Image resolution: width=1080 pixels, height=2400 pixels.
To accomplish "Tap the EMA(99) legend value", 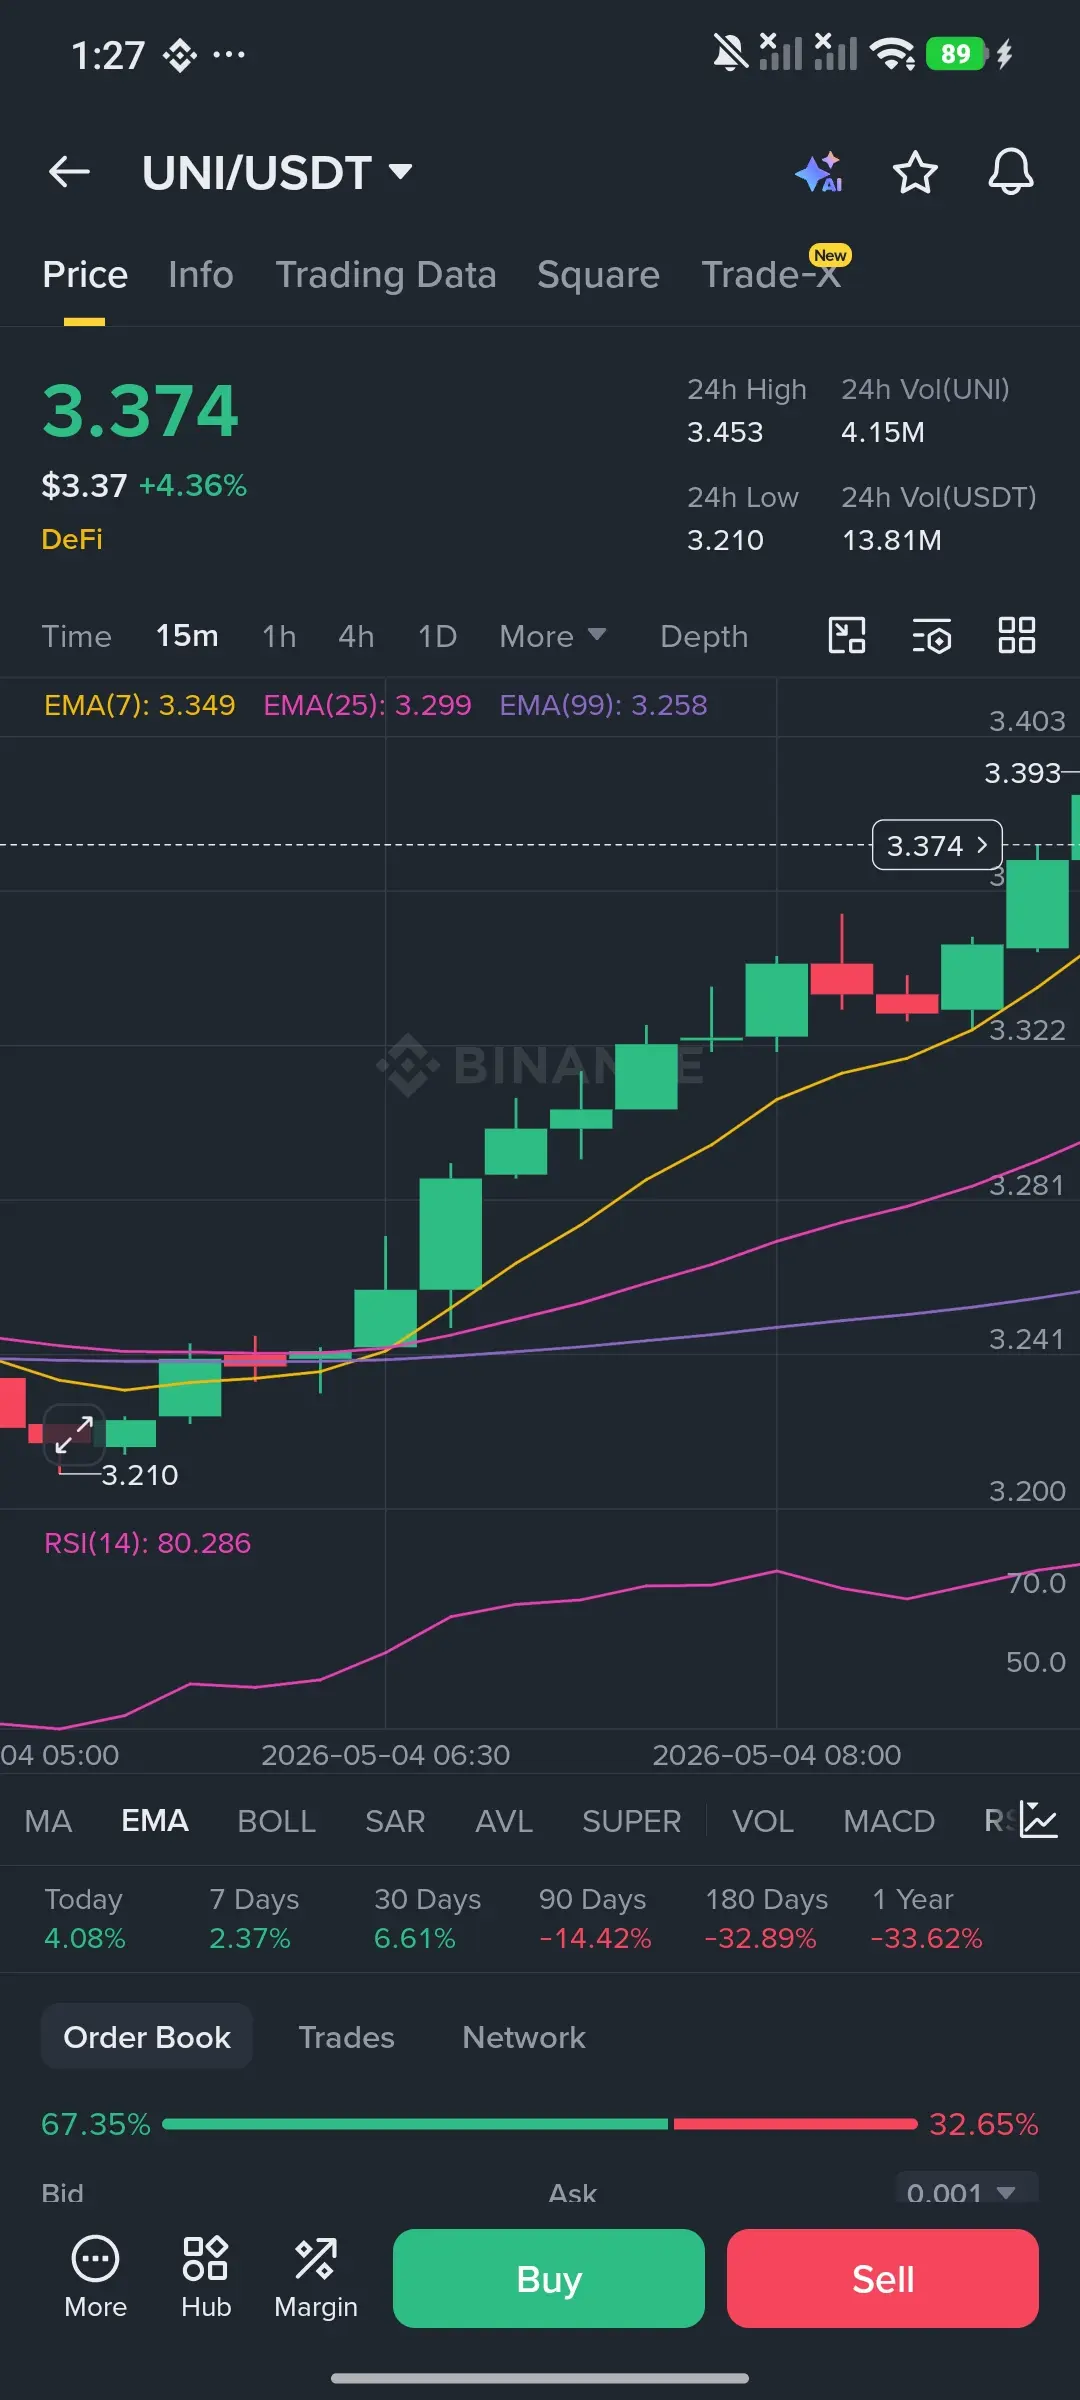I will click(x=603, y=705).
